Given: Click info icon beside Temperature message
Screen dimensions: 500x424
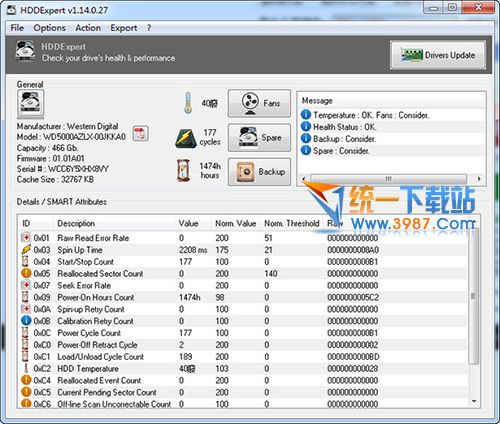Looking at the screenshot, I should point(306,115).
